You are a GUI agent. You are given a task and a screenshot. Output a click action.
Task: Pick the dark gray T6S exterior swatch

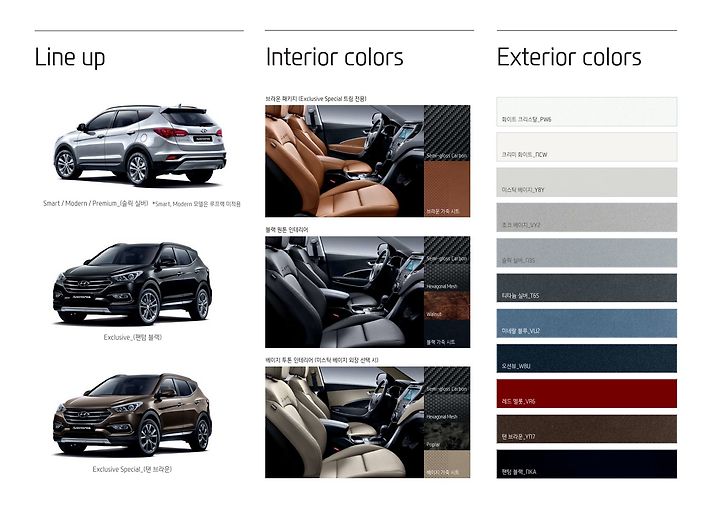pyautogui.click(x=586, y=288)
